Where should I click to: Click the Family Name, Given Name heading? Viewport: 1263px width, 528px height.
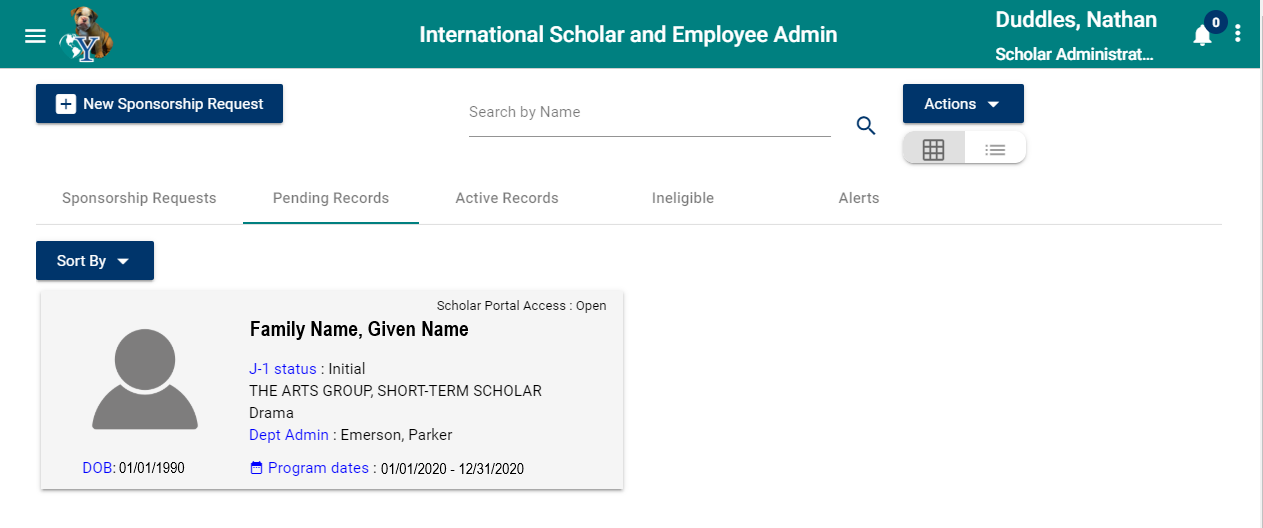tap(359, 329)
